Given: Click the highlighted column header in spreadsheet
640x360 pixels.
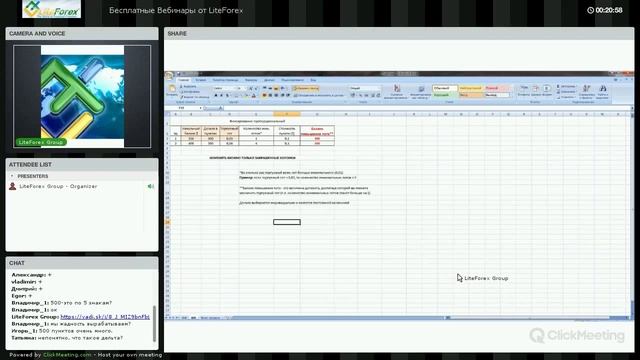Looking at the screenshot, I should (x=287, y=114).
